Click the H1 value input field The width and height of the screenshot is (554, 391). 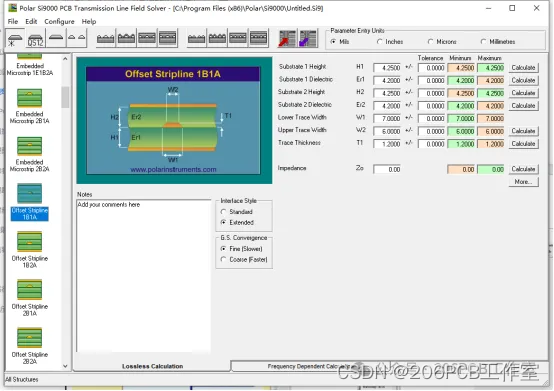pyautogui.click(x=387, y=68)
